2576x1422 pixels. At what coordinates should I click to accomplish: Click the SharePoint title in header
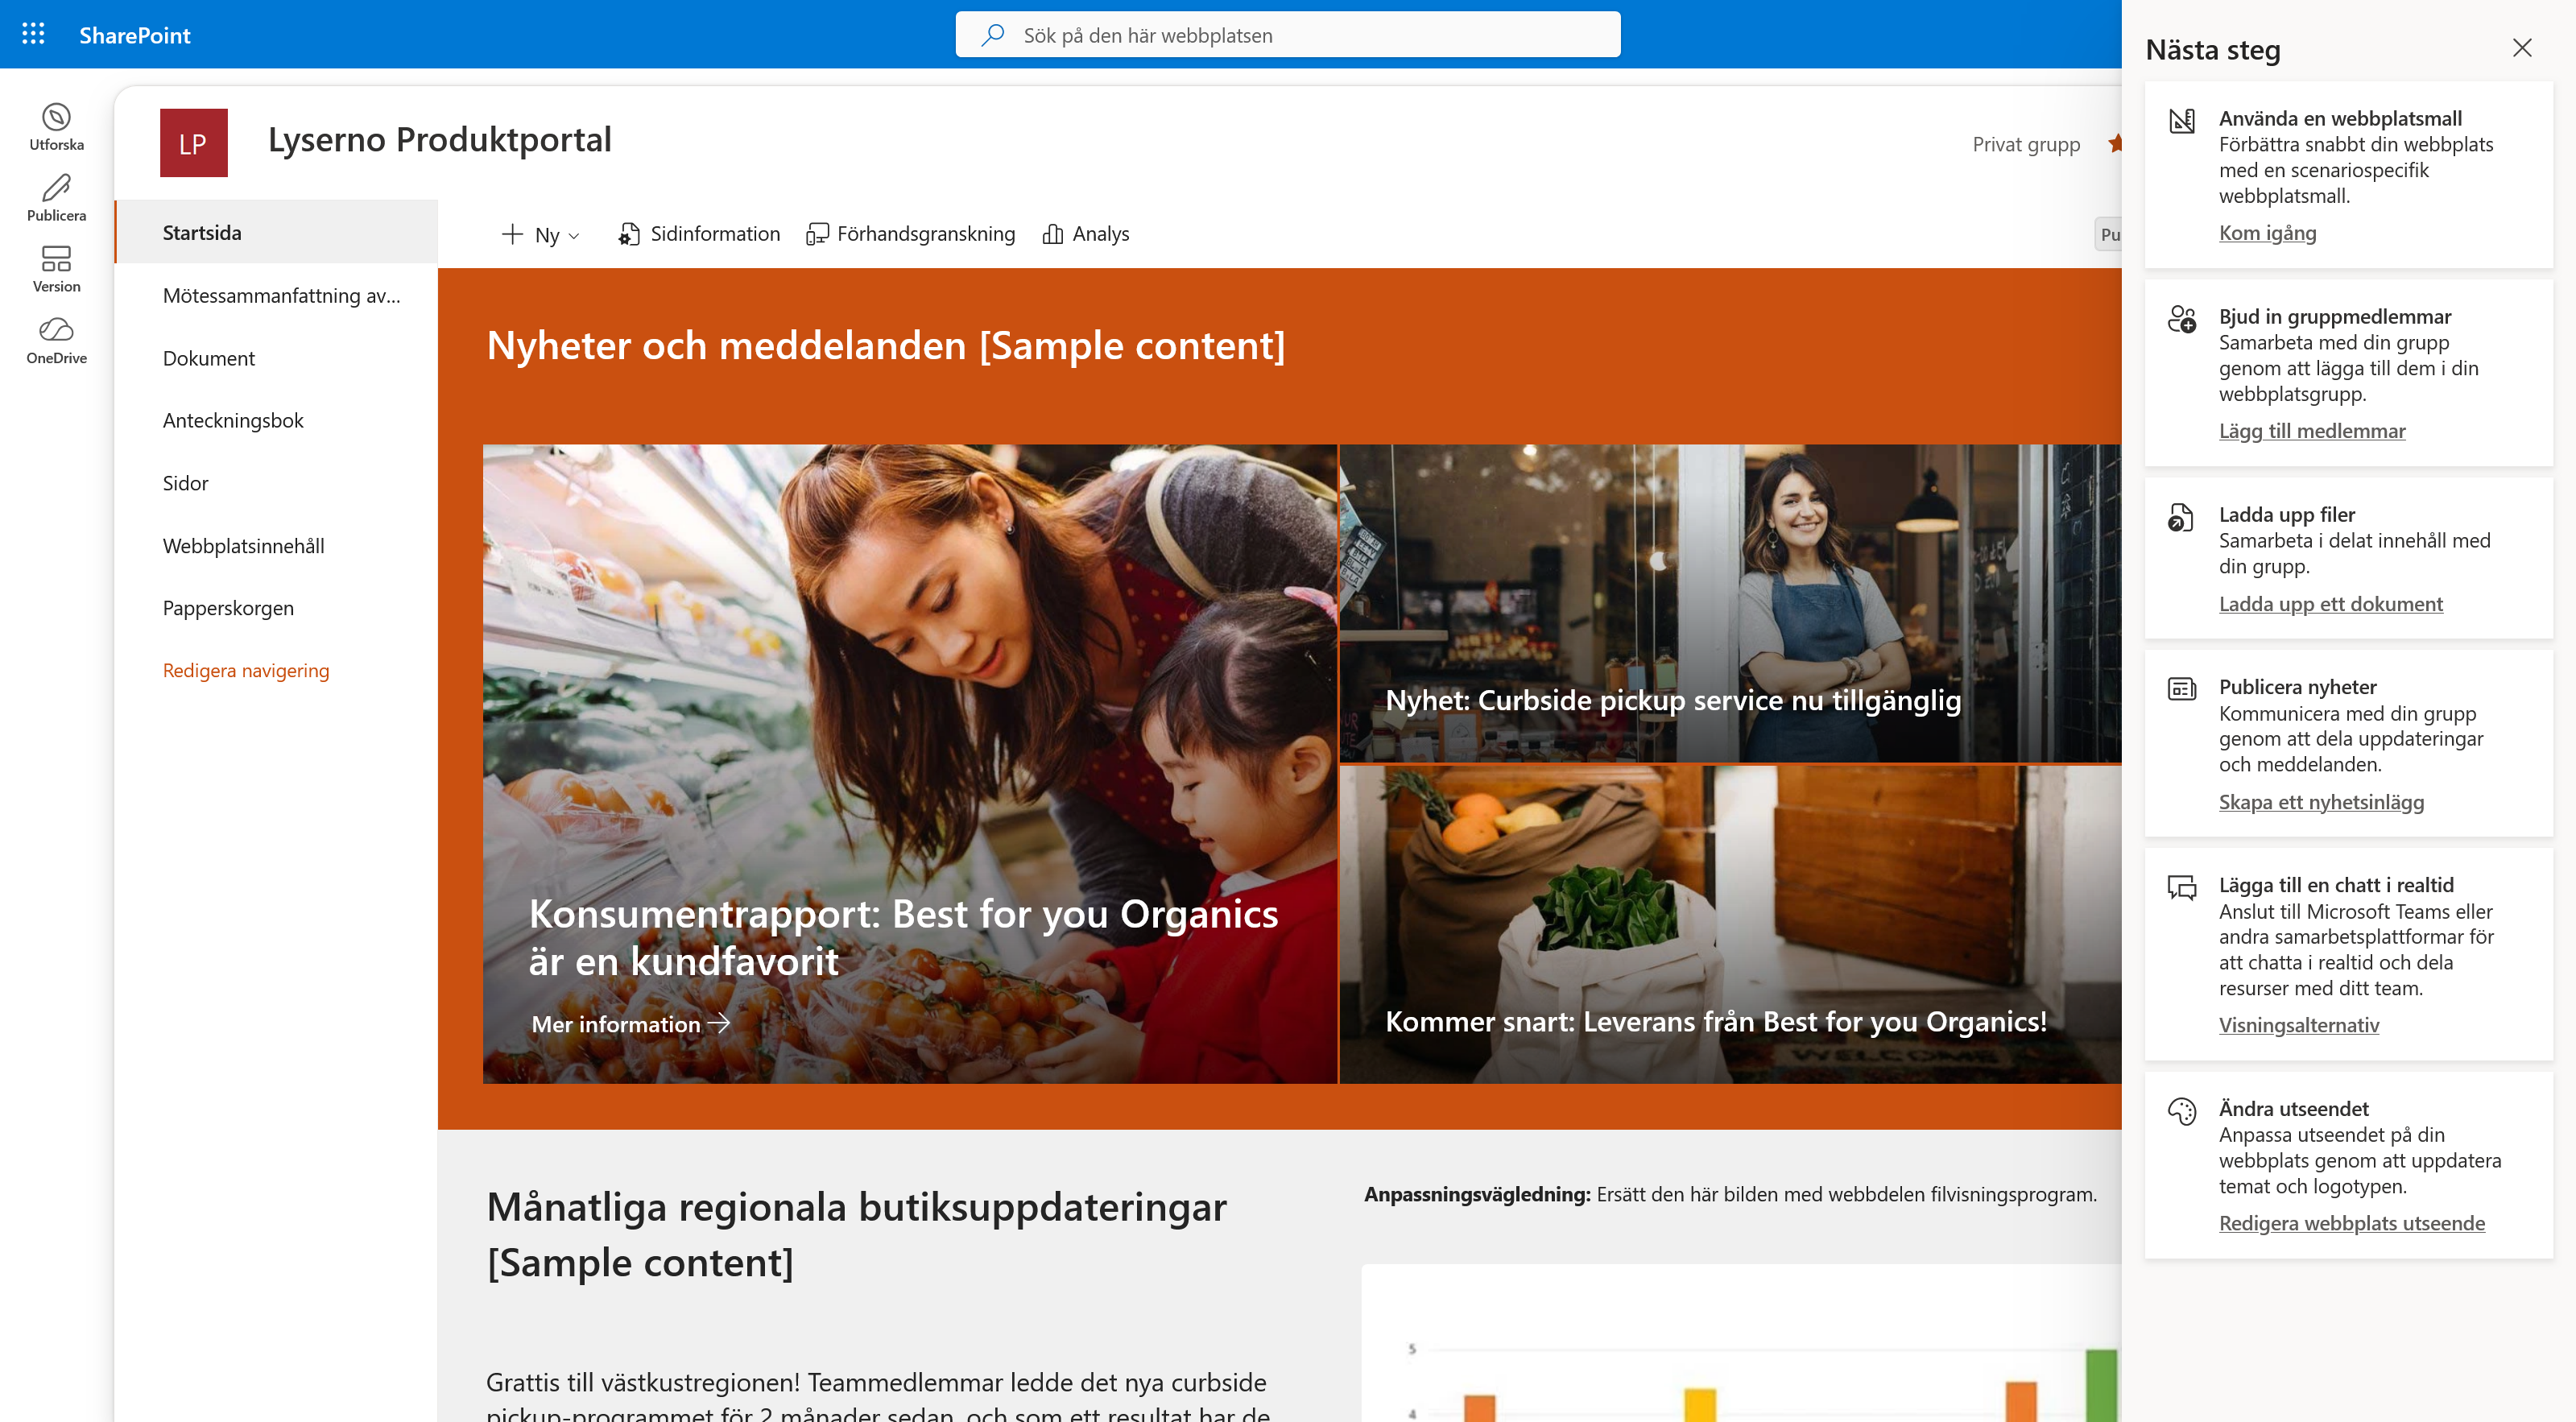click(x=135, y=35)
